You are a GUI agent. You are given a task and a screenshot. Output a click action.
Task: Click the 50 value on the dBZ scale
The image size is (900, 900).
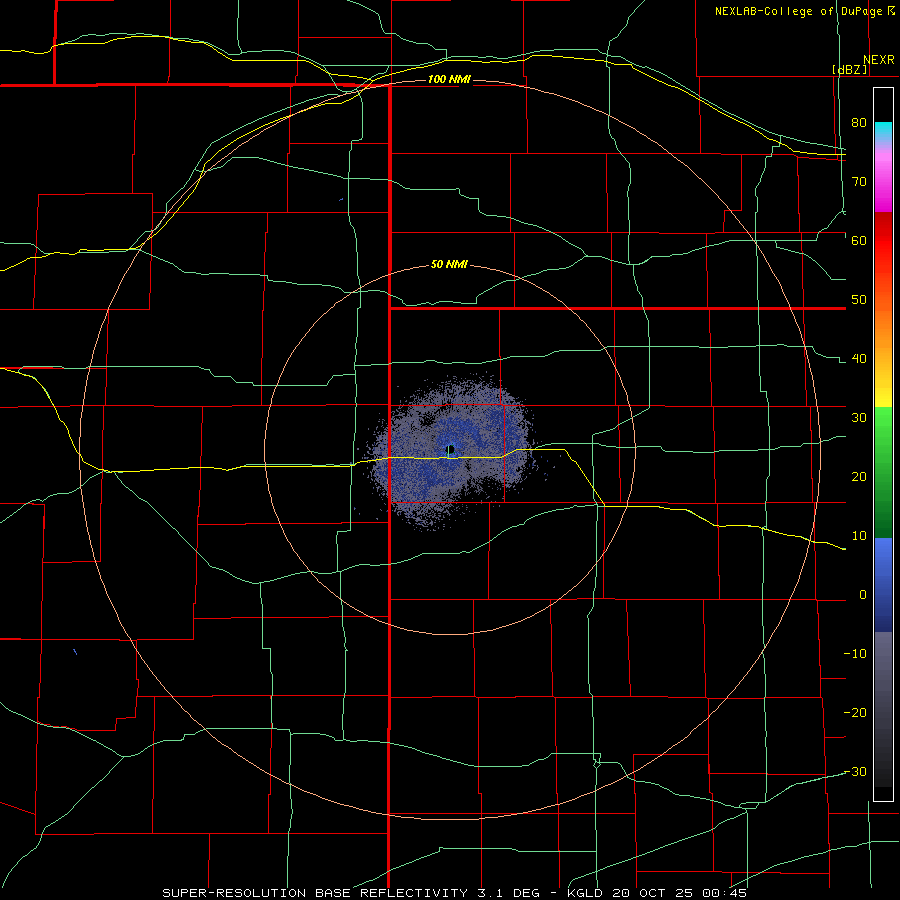coord(859,300)
